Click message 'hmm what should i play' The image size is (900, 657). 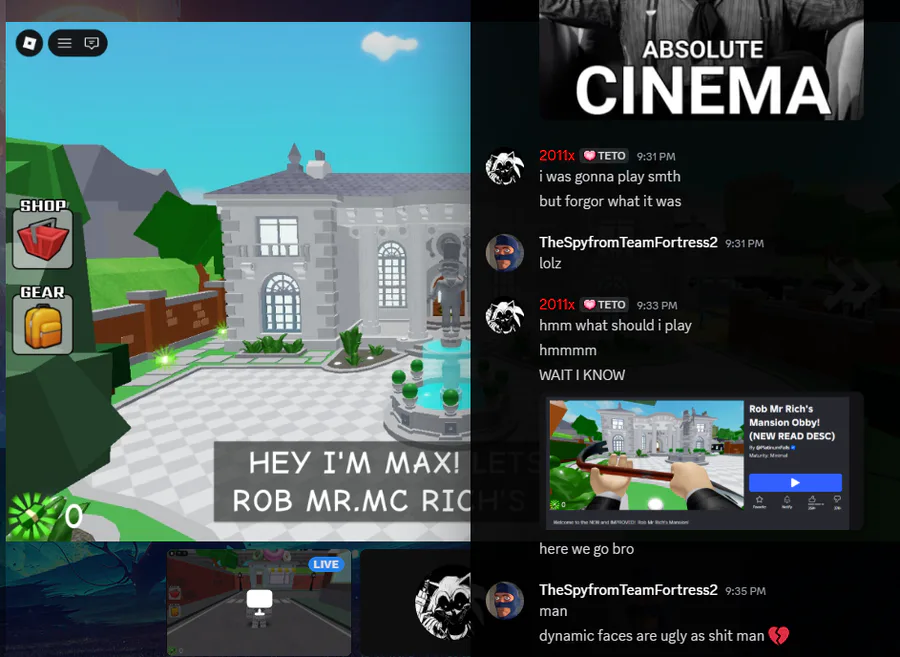click(615, 325)
